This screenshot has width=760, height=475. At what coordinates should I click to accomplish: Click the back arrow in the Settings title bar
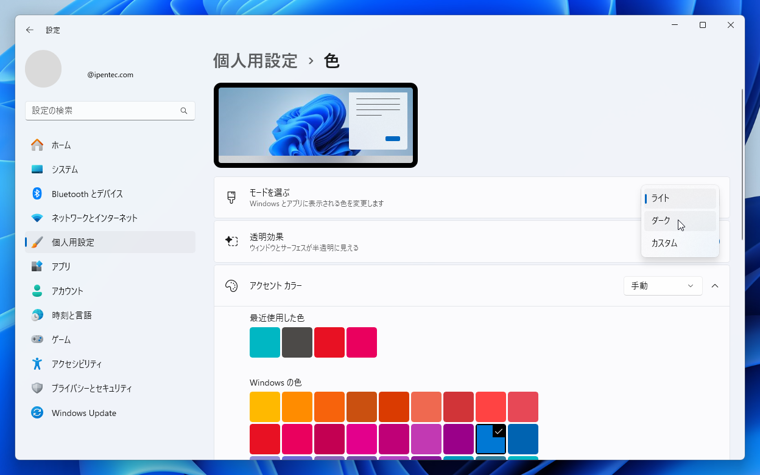coord(30,30)
